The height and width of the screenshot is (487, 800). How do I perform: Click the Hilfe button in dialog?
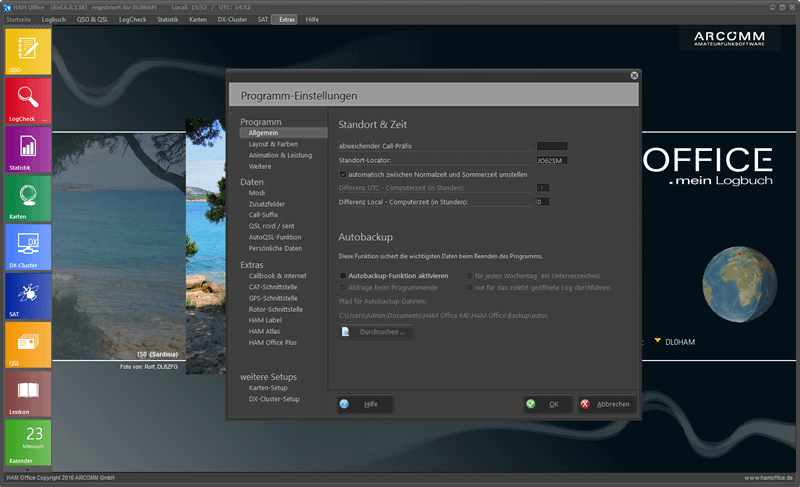[365, 404]
